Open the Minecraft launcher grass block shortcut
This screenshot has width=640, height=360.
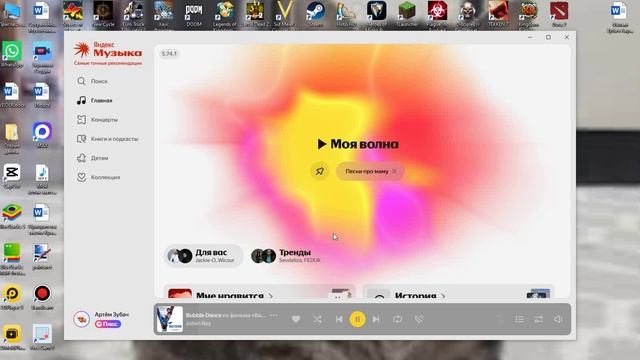coord(407,14)
